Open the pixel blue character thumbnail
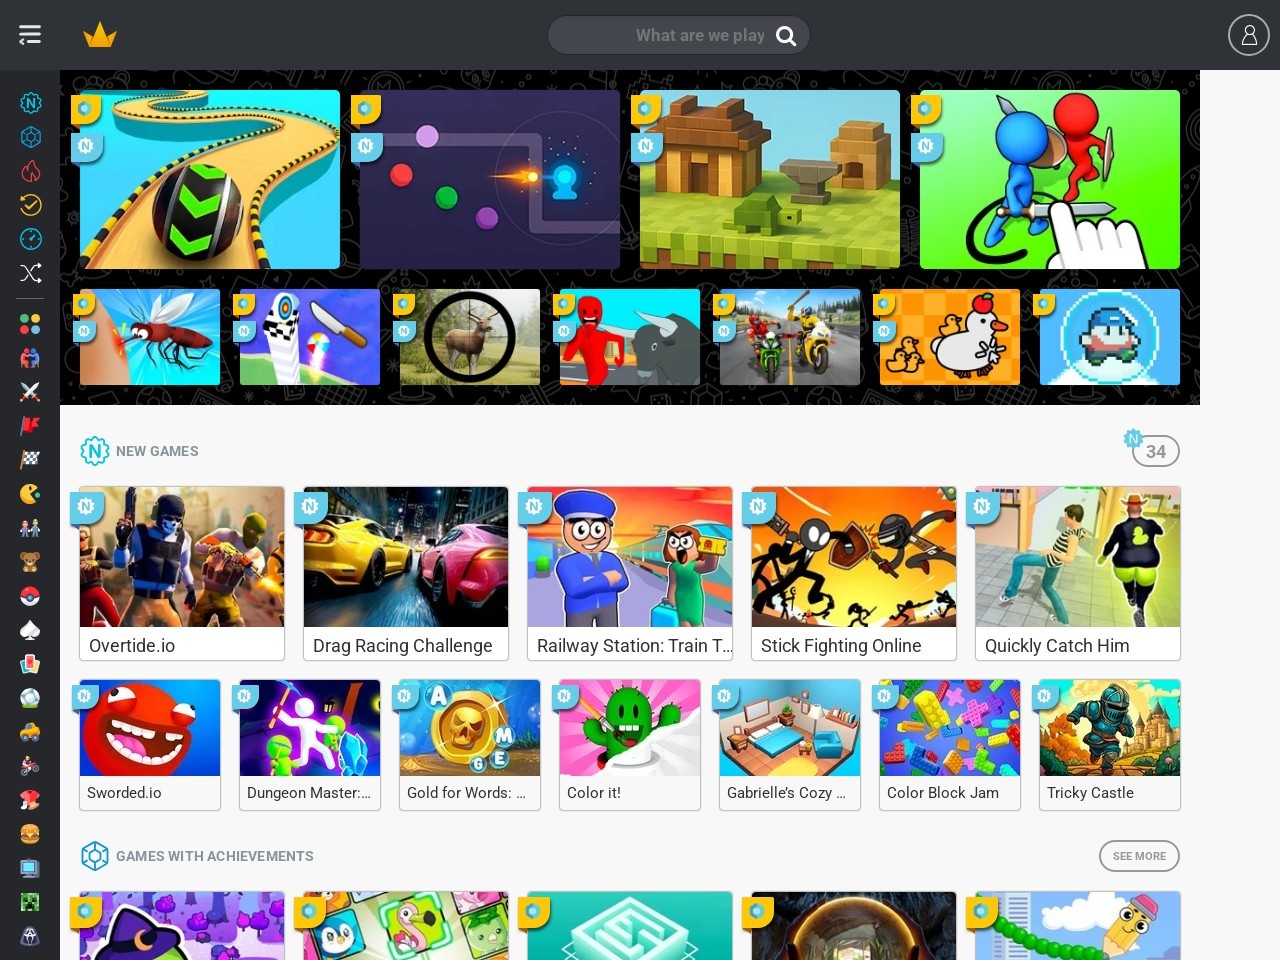 (x=1110, y=337)
